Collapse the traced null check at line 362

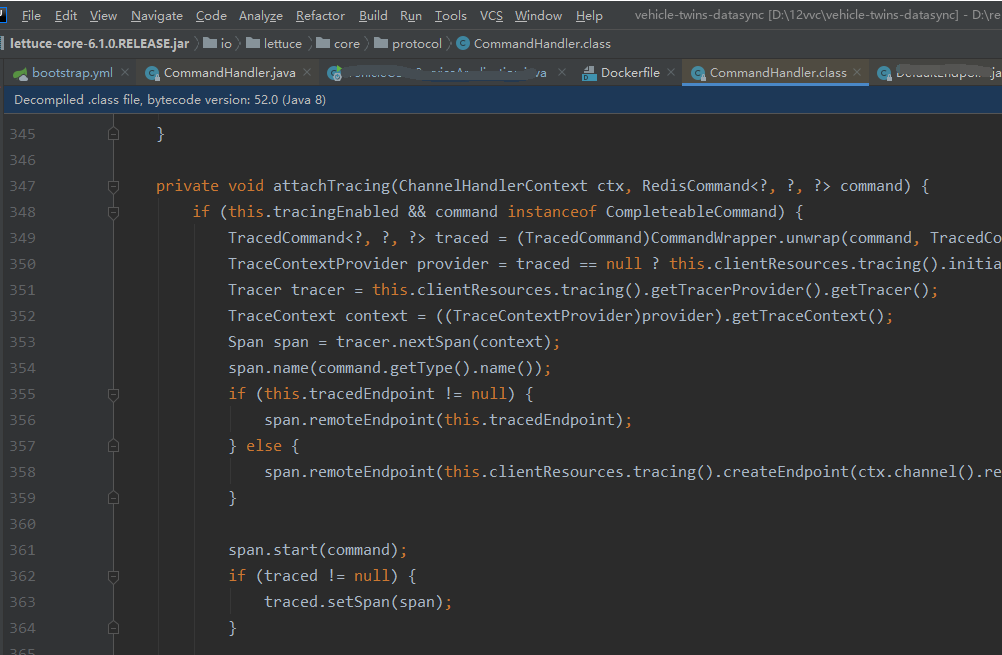click(x=113, y=576)
